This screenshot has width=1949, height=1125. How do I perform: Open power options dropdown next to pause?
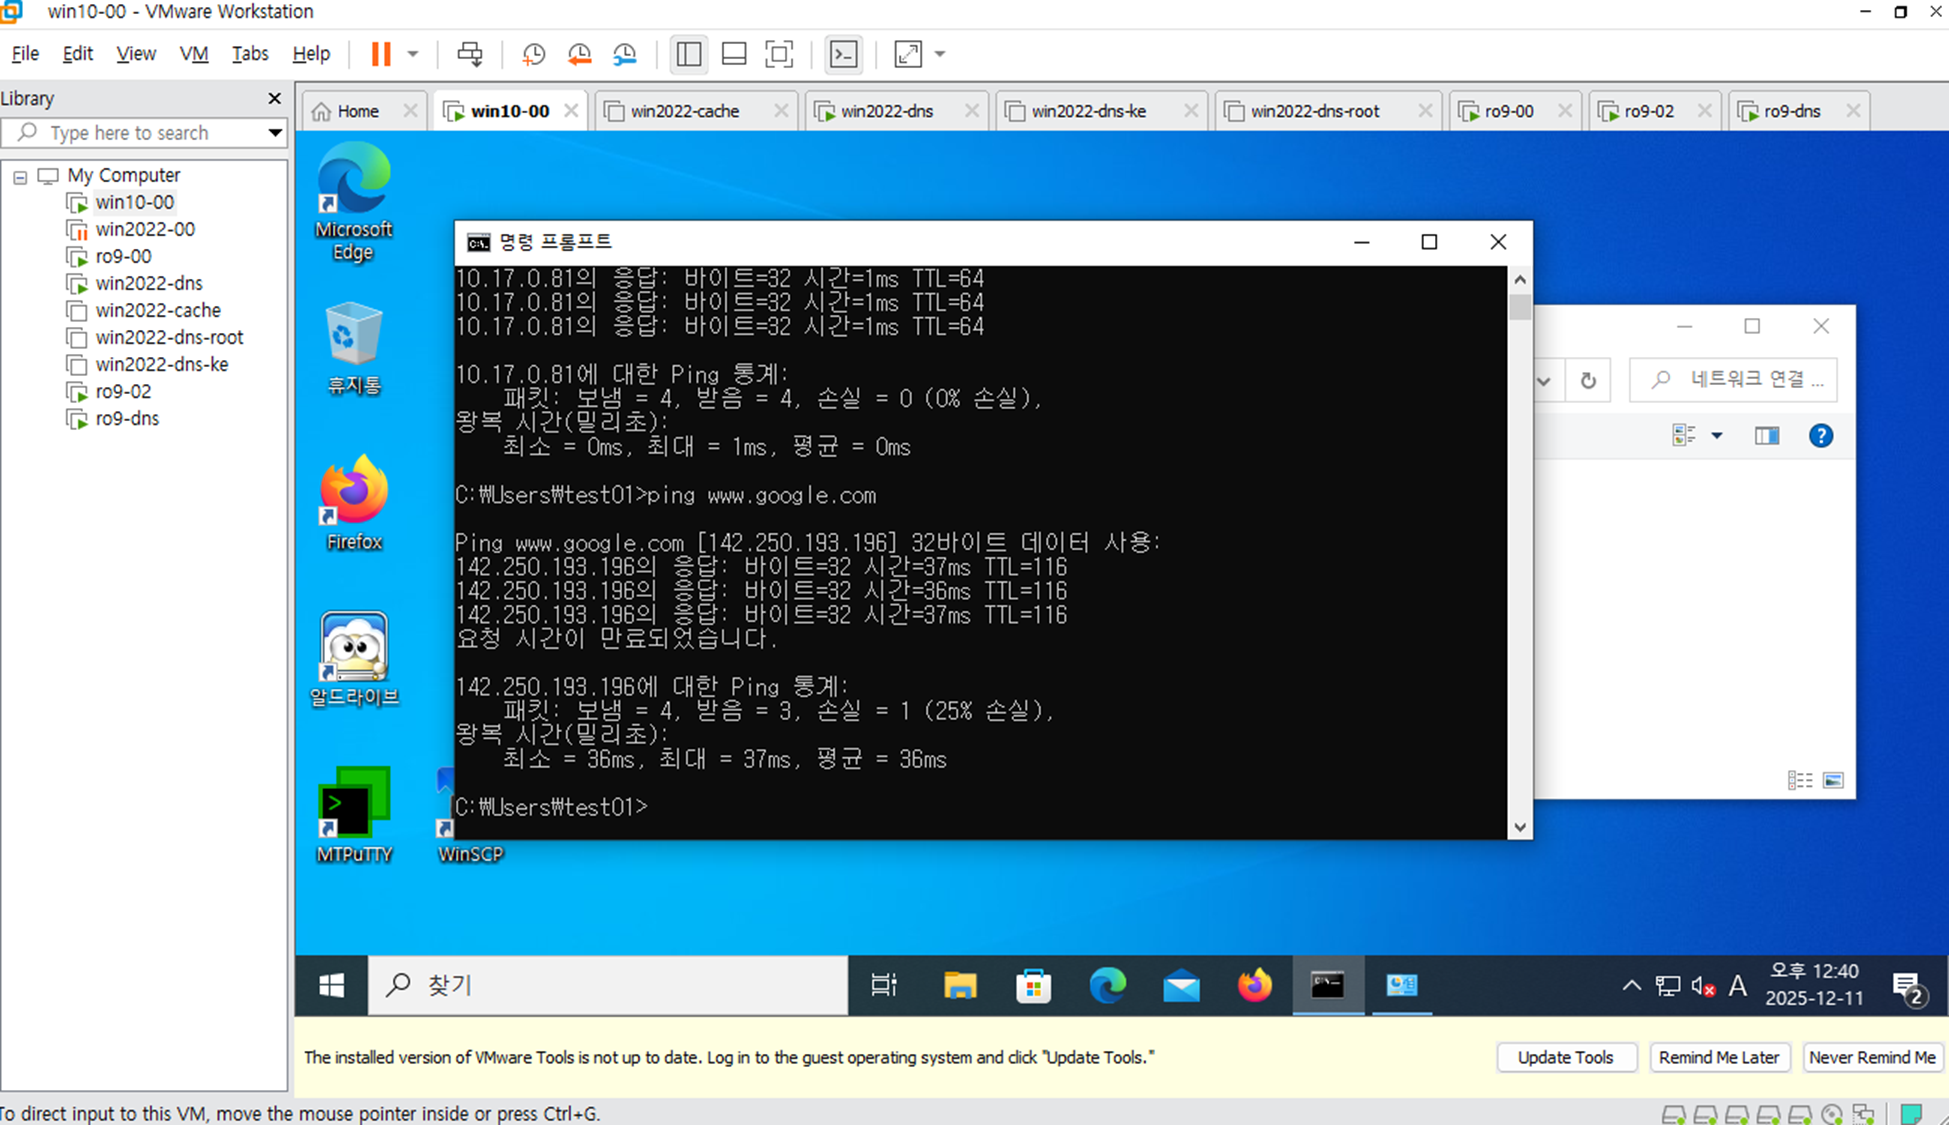click(412, 54)
